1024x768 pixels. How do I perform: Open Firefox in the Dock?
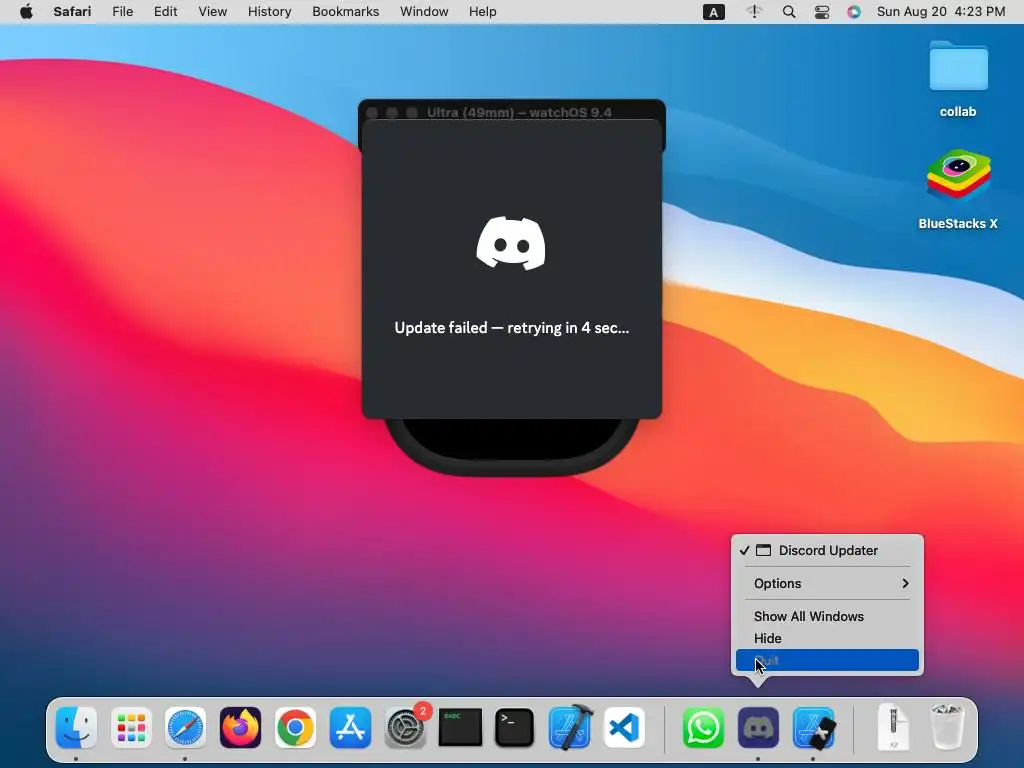[x=240, y=728]
